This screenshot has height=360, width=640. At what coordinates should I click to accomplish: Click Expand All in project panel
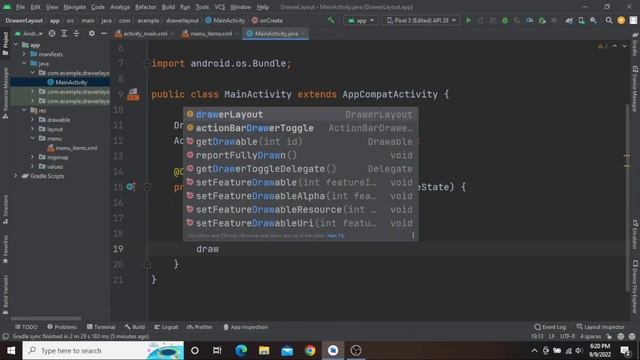click(64, 33)
